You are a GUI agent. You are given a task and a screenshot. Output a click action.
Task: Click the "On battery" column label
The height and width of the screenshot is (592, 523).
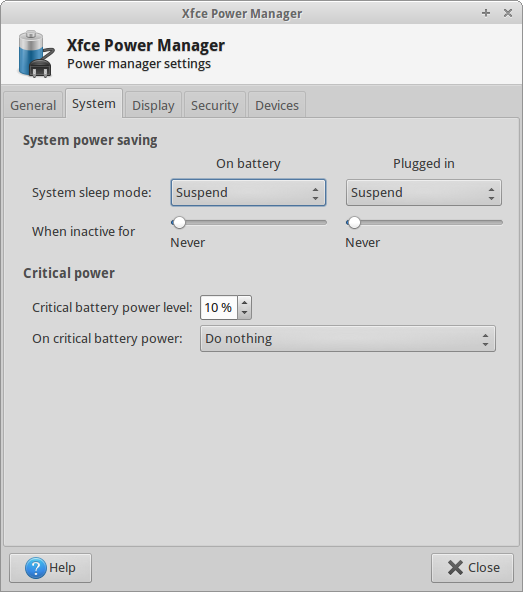coord(248,163)
